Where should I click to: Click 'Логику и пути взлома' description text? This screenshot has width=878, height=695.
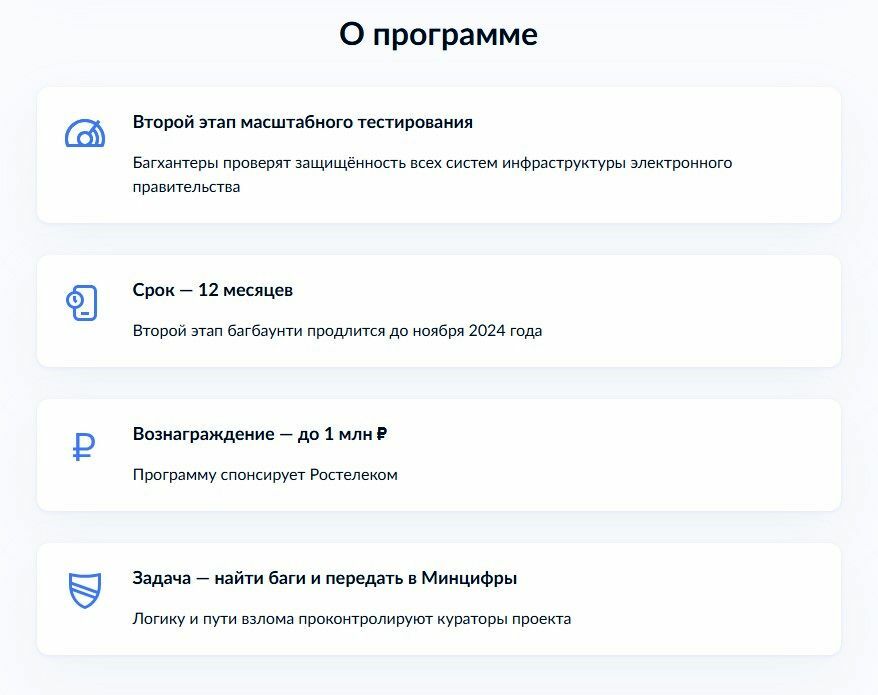pos(352,619)
